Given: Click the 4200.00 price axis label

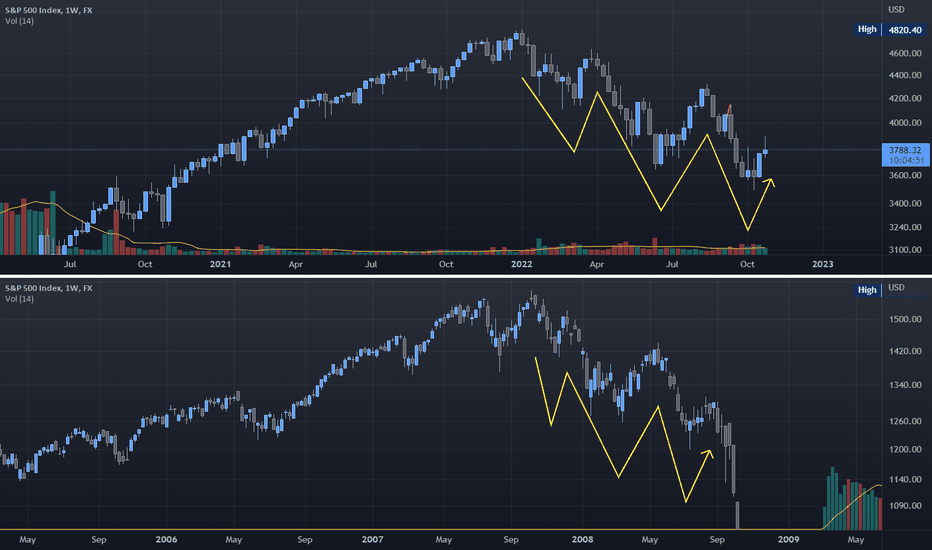Looking at the screenshot, I should click(x=905, y=99).
